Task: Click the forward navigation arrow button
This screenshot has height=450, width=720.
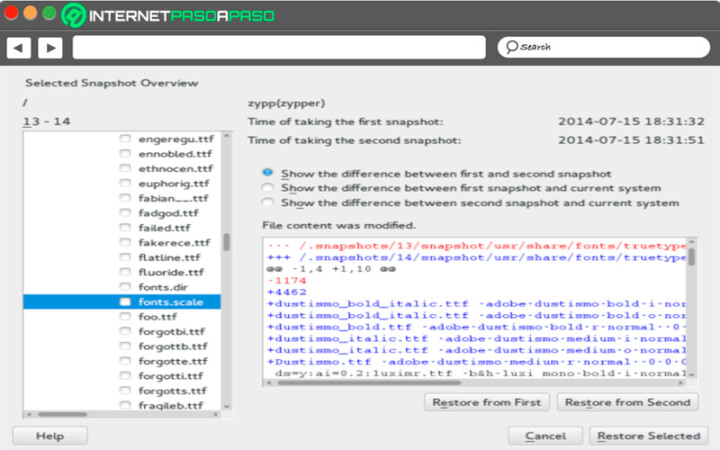Action: pyautogui.click(x=50, y=47)
